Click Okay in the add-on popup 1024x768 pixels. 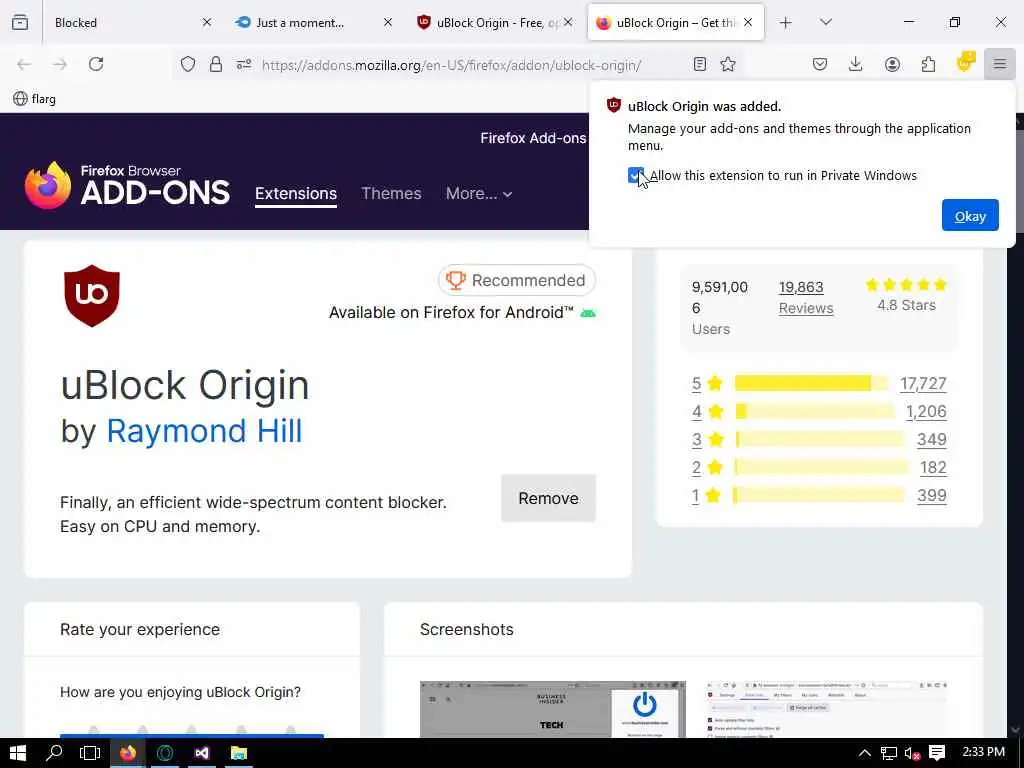click(x=970, y=216)
